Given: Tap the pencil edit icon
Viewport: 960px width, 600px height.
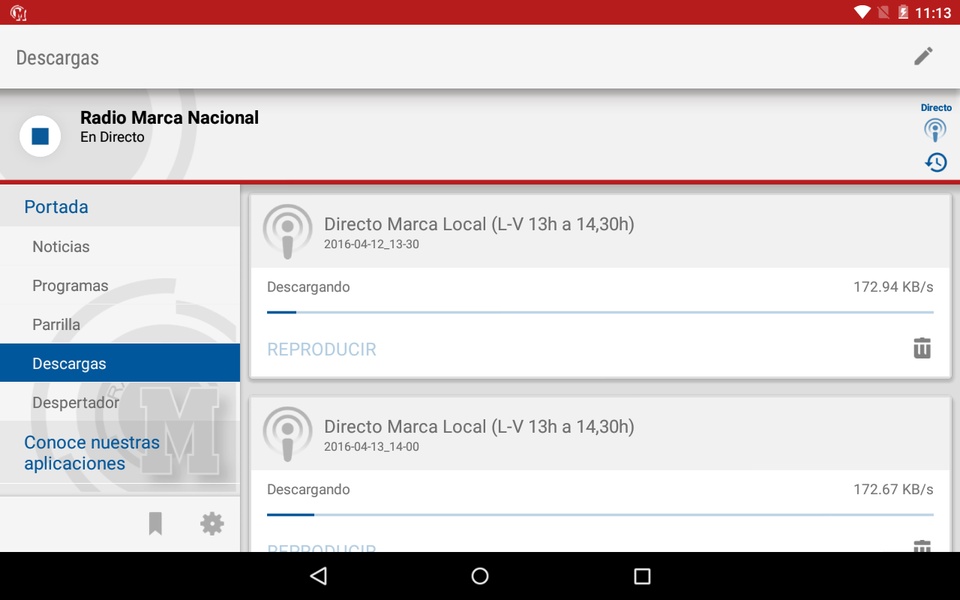Looking at the screenshot, I should pos(923,56).
